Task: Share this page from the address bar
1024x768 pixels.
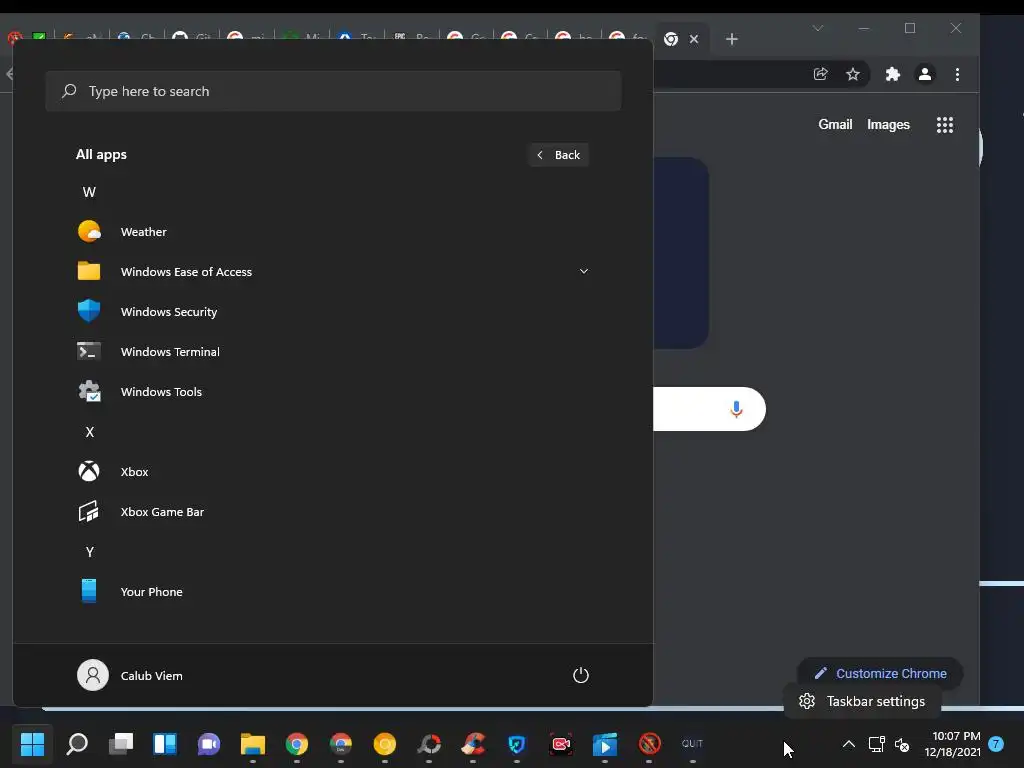Action: [821, 74]
